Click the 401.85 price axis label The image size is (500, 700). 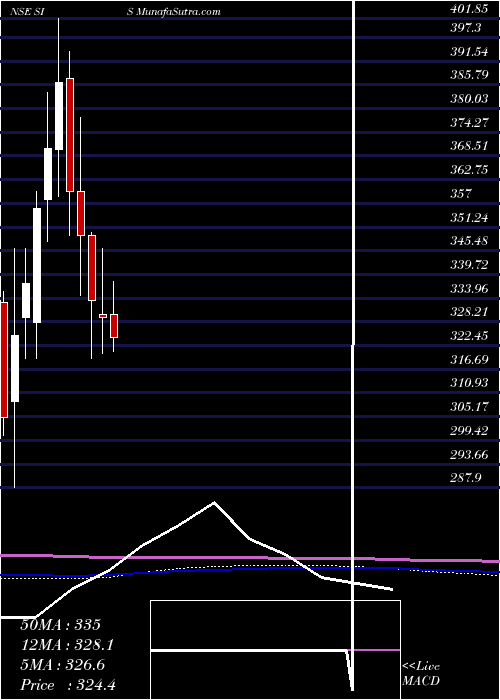(471, 9)
